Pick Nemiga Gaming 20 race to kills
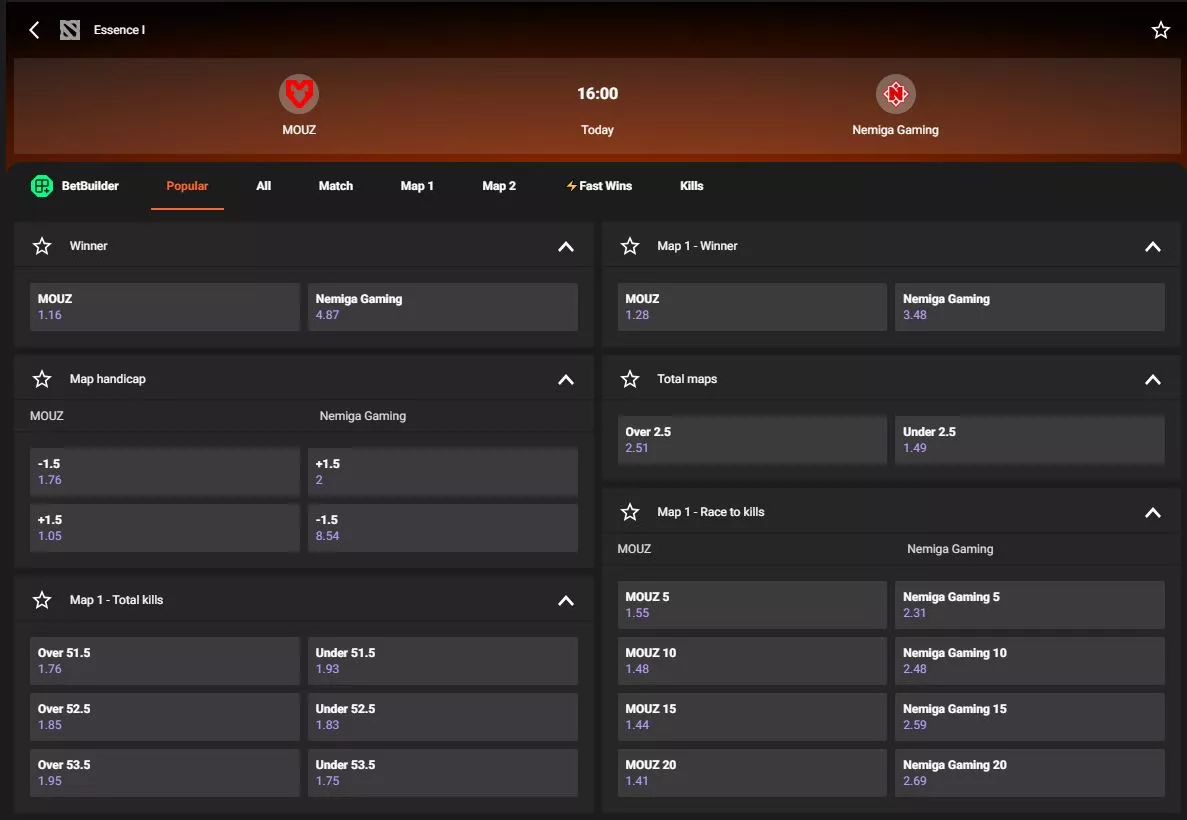 click(x=1030, y=773)
